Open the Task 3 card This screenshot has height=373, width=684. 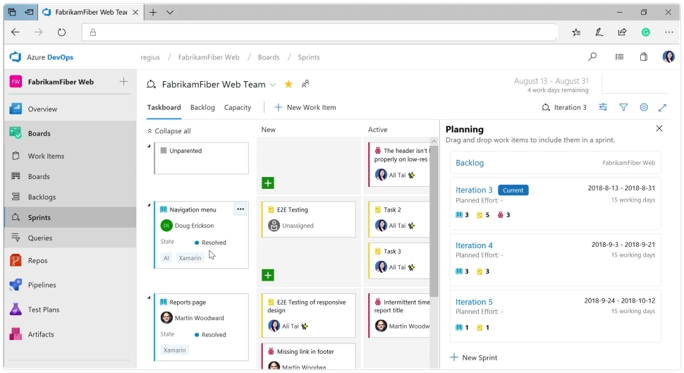point(399,260)
